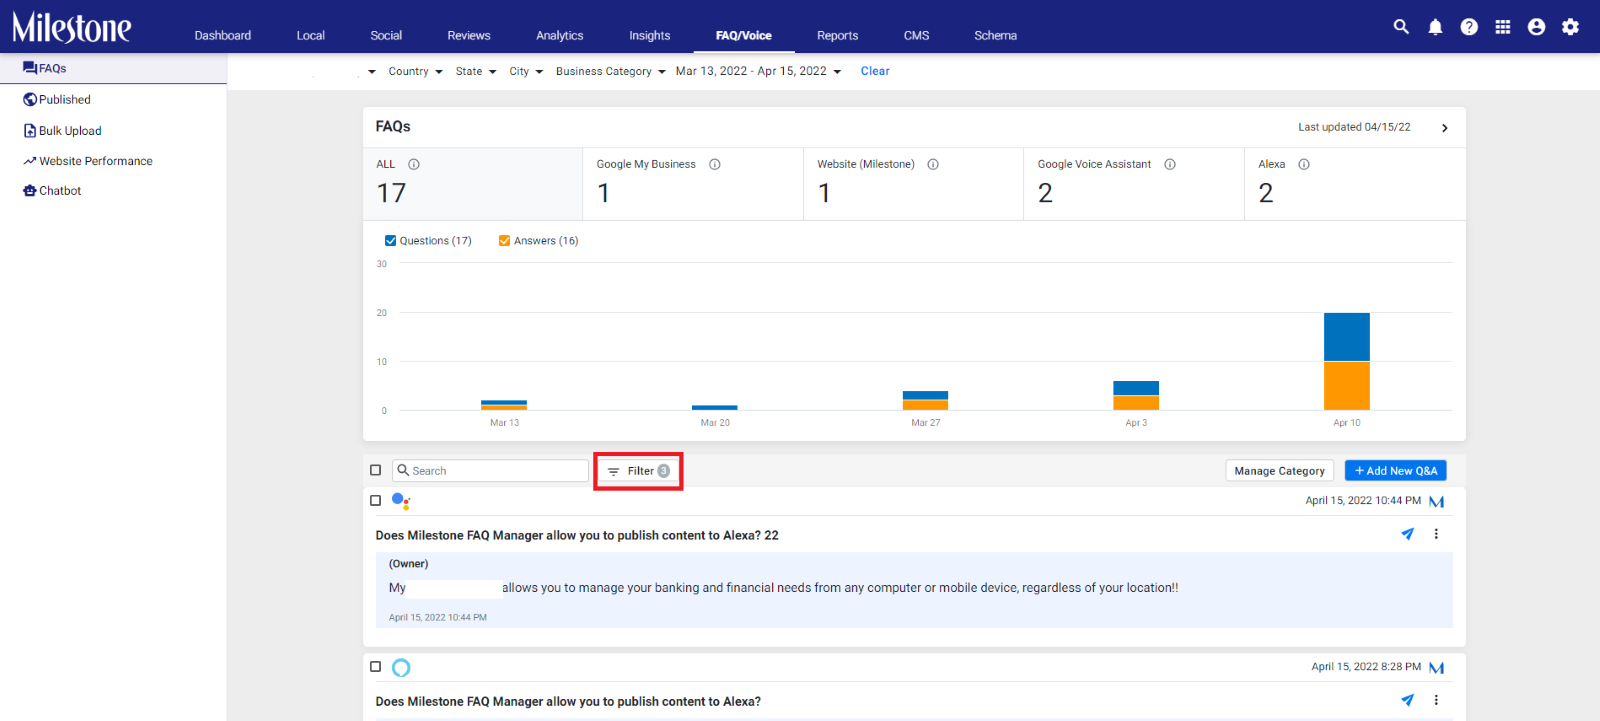Go to the Insights tab
The image size is (1600, 721).
point(650,35)
